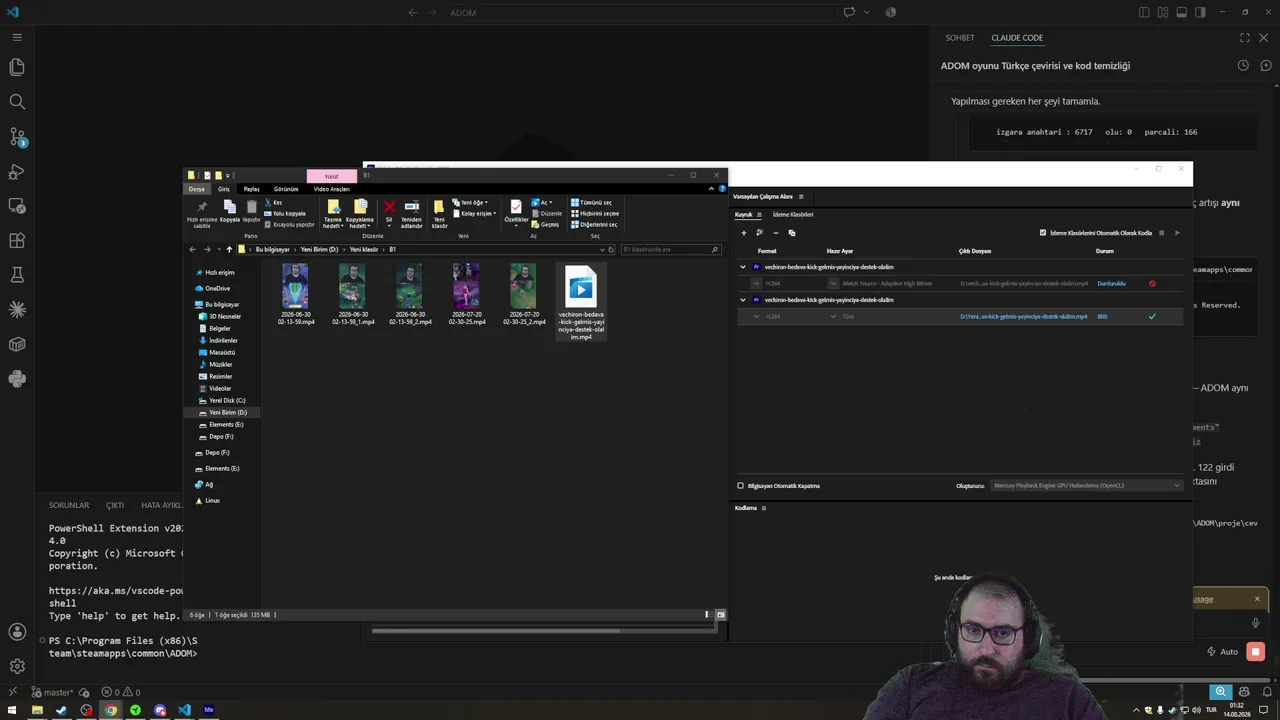Viewport: 1280px width, 720px height.
Task: Toggle İzleme Klasörlerini Otomatik Olarak Kodla checkbox
Action: 1043,233
